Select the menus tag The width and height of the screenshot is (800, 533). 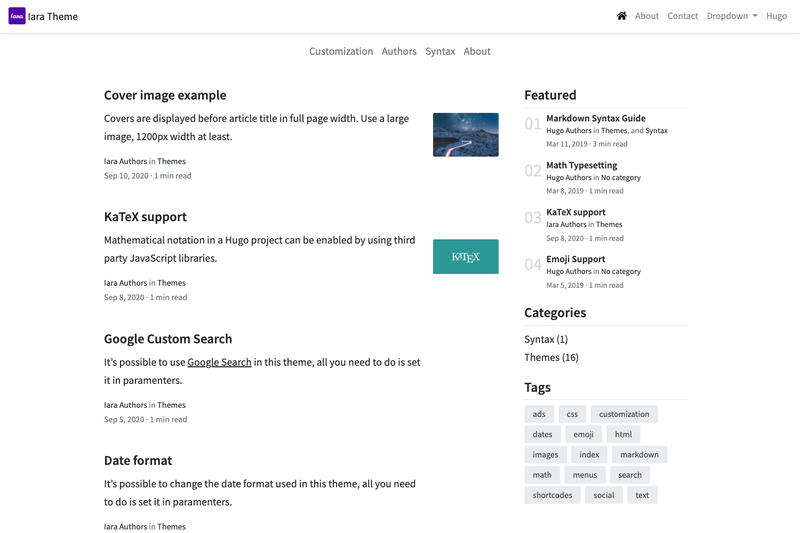(x=585, y=475)
